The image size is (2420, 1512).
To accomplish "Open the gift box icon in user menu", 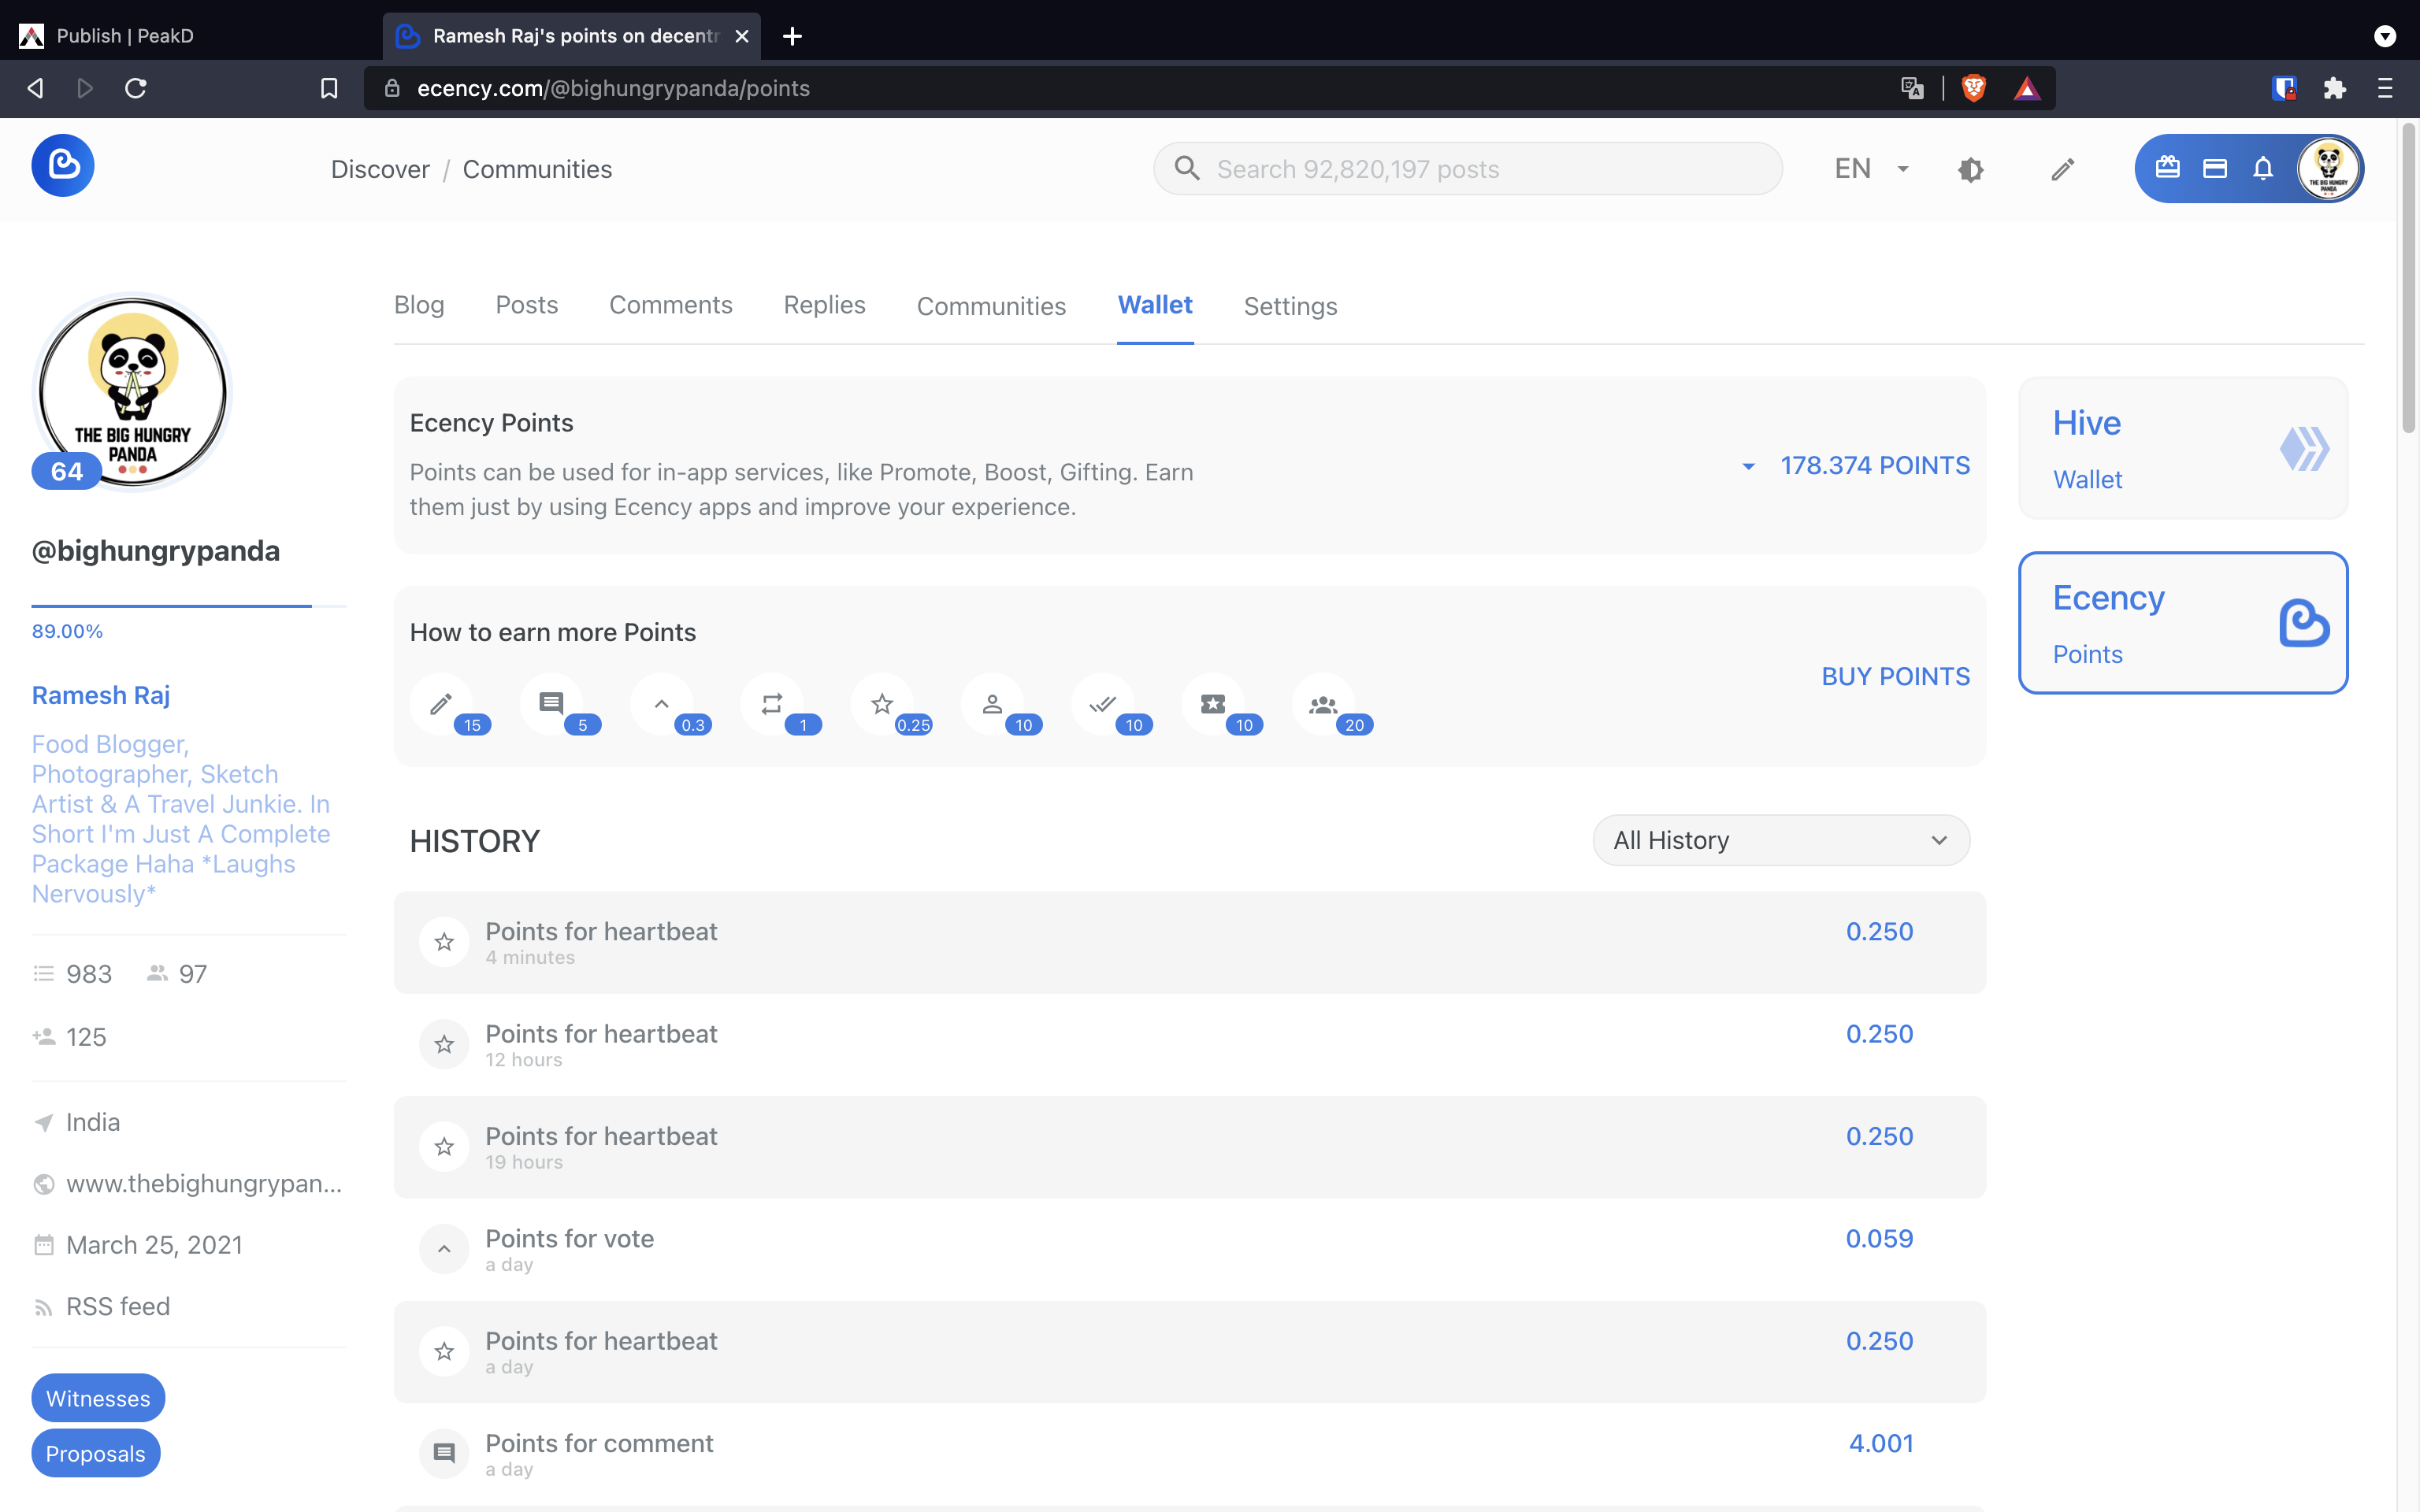I will pyautogui.click(x=2167, y=167).
